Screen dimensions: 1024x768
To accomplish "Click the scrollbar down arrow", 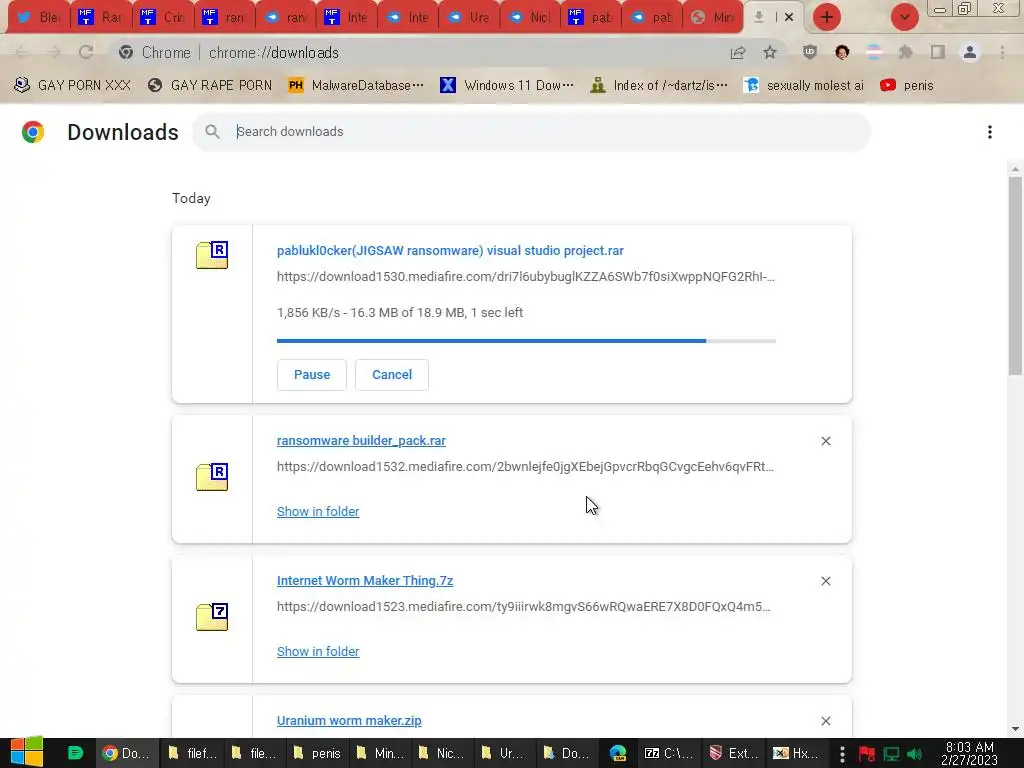I will pos(1015,729).
